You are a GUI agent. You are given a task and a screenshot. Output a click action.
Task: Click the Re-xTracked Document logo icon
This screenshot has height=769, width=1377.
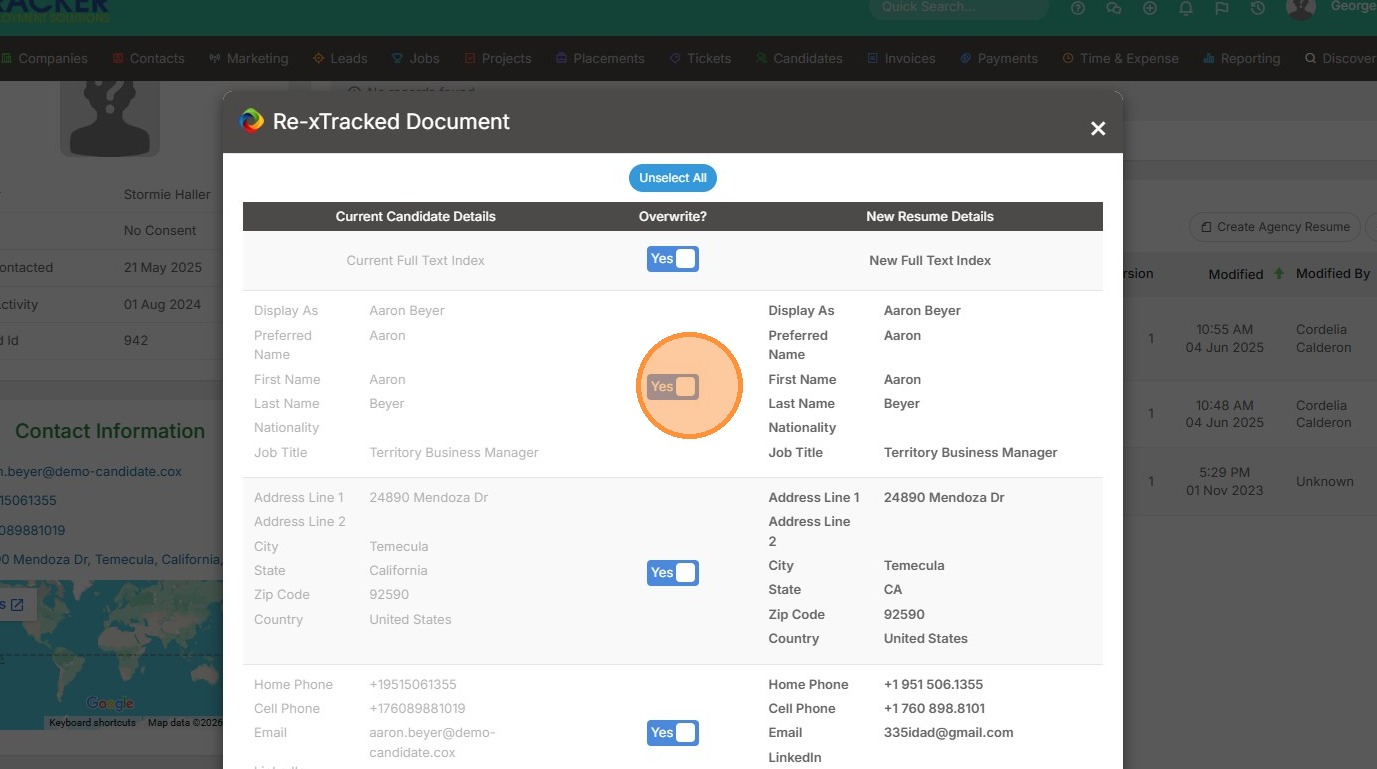252,121
